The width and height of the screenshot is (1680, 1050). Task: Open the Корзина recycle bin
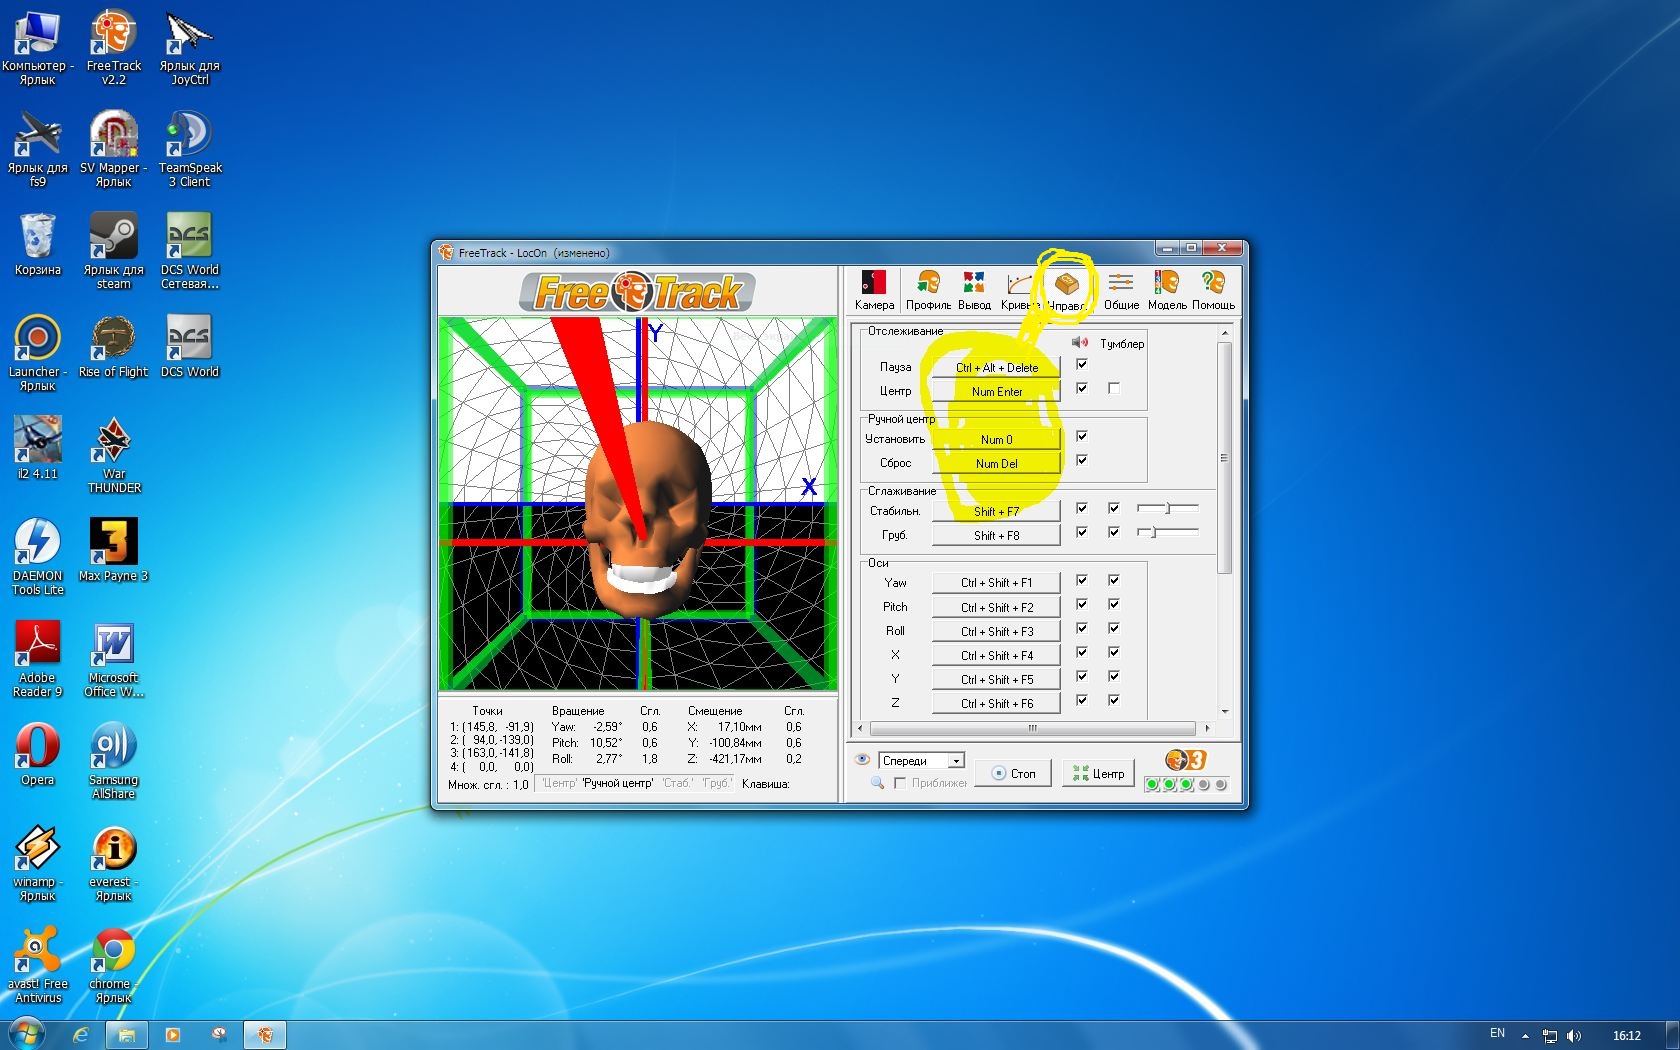click(x=38, y=246)
